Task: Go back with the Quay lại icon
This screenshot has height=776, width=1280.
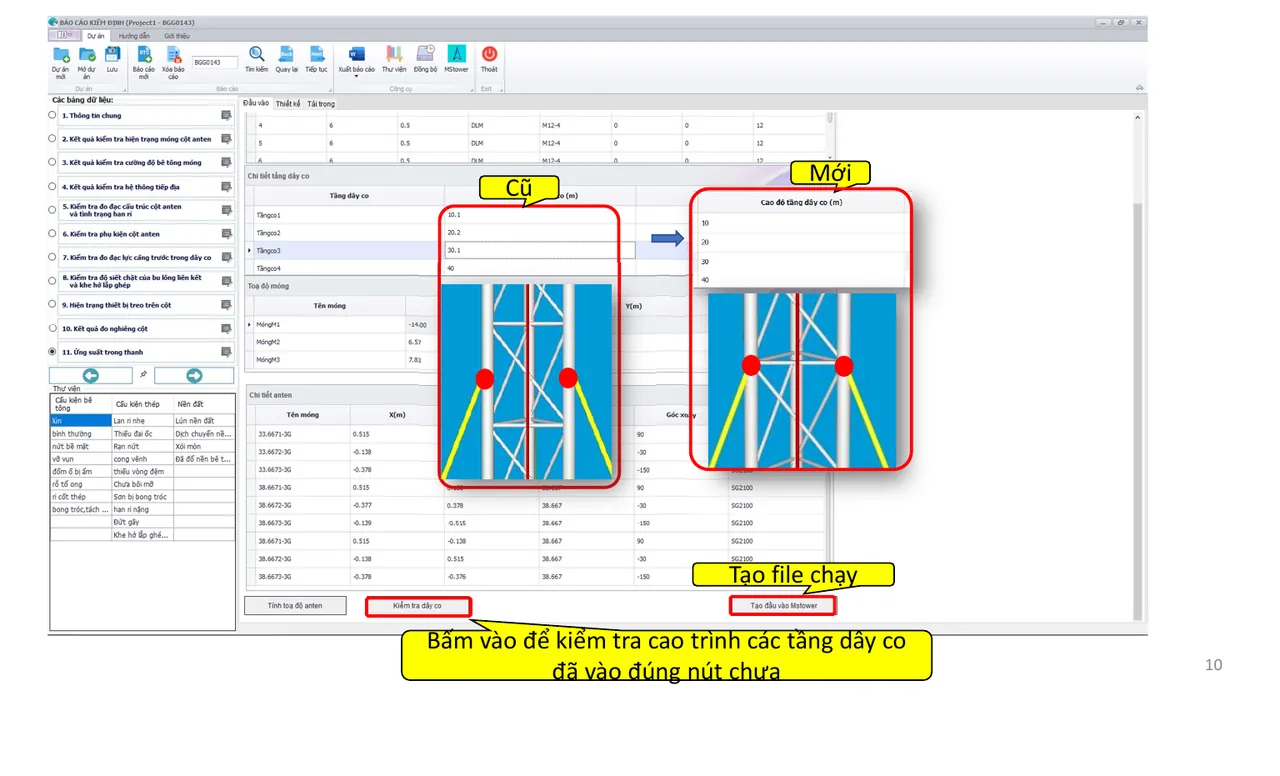Action: (286, 55)
